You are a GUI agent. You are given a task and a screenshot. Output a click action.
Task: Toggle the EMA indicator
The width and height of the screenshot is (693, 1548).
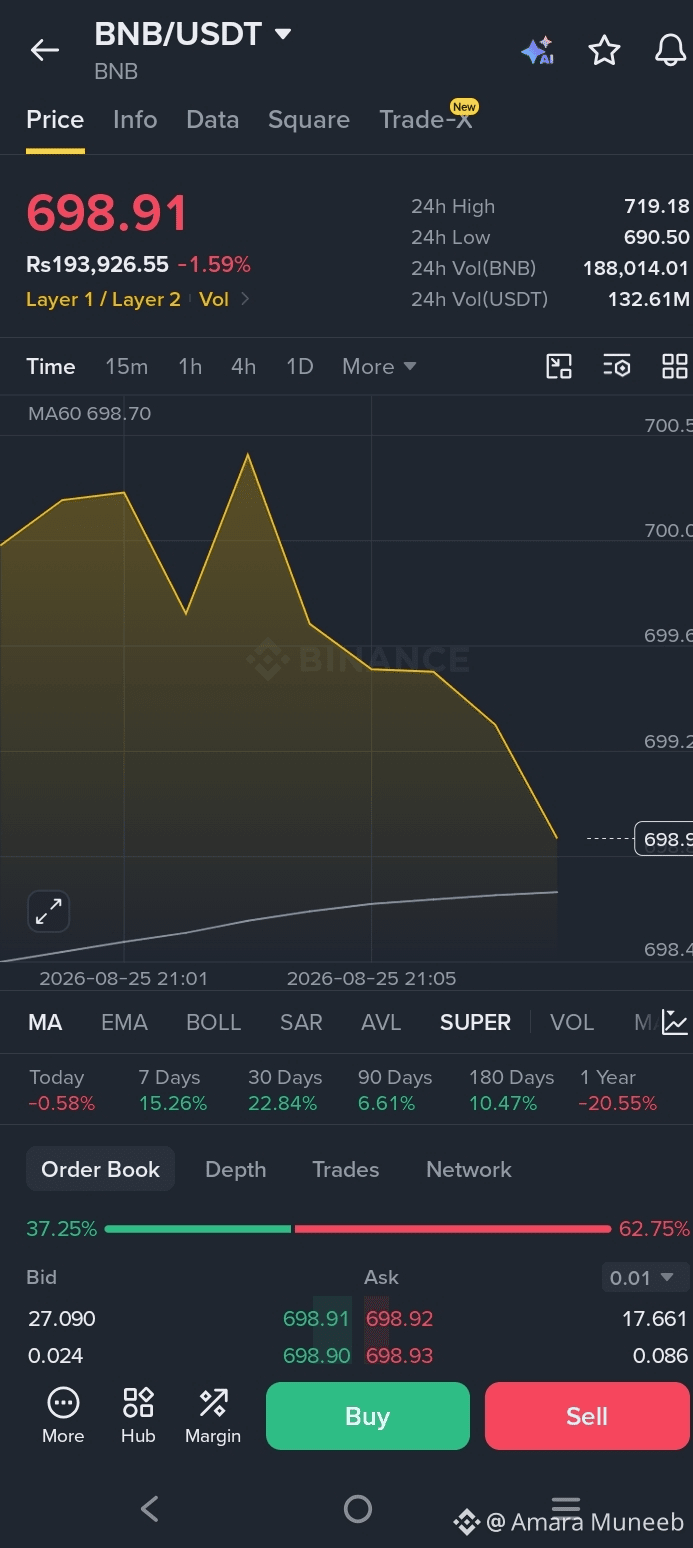pos(124,1022)
